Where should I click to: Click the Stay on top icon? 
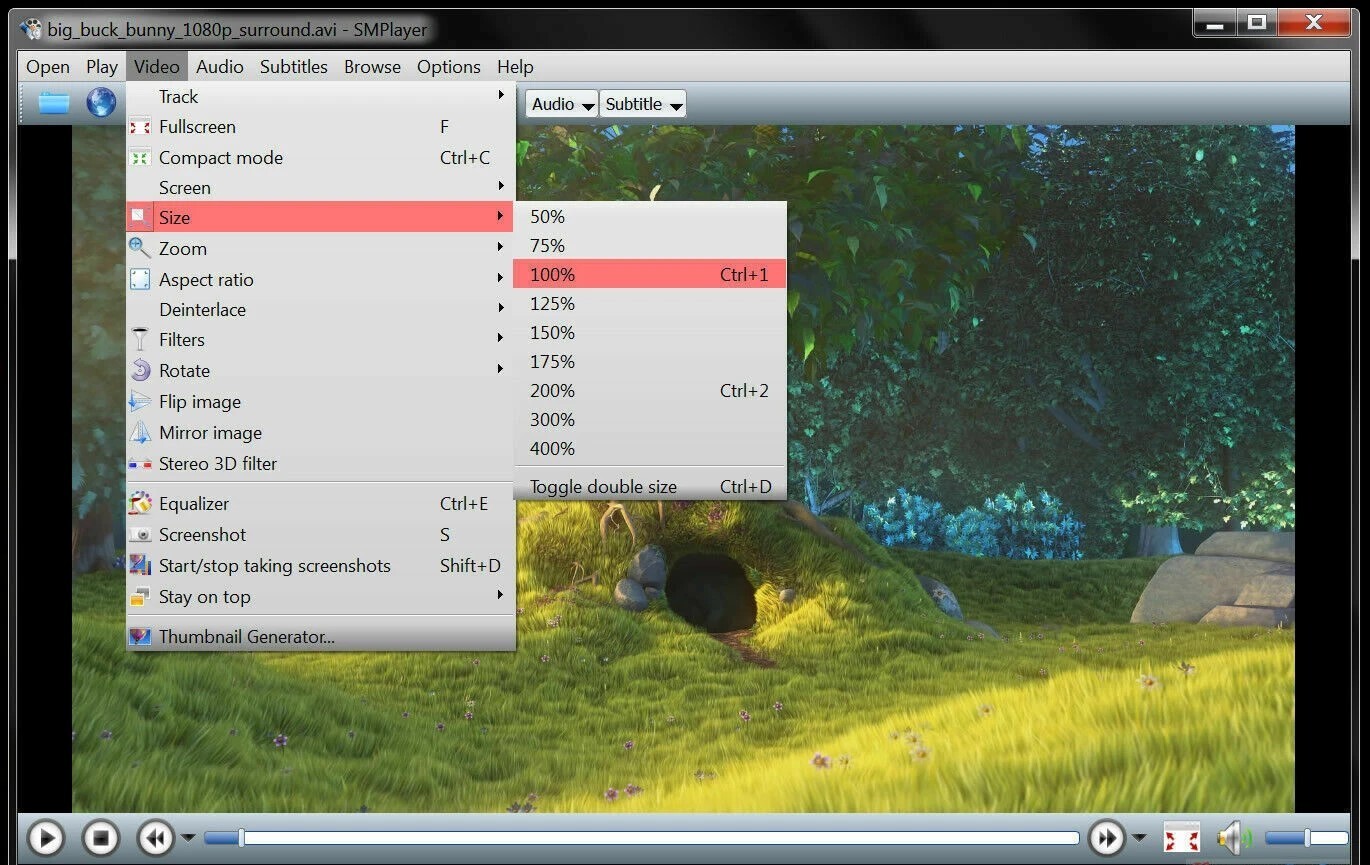pyautogui.click(x=140, y=597)
